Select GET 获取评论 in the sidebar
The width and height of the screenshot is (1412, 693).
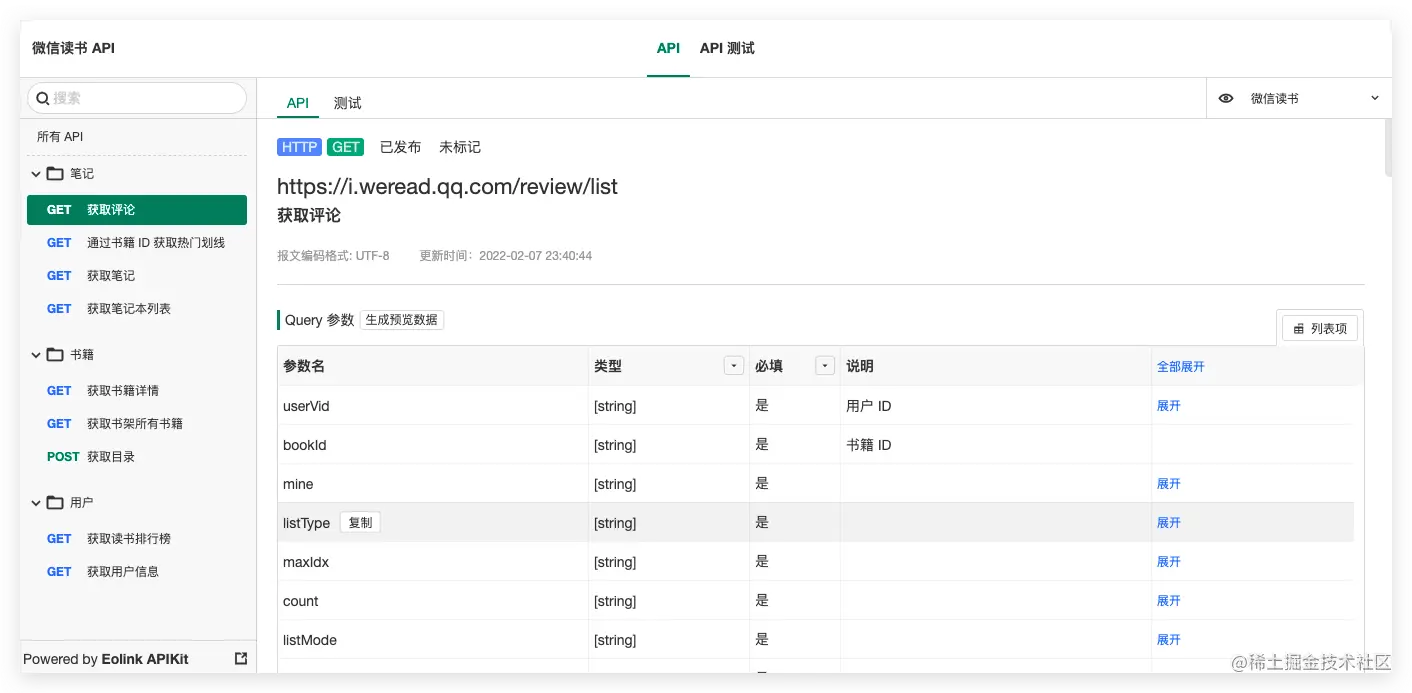[137, 210]
